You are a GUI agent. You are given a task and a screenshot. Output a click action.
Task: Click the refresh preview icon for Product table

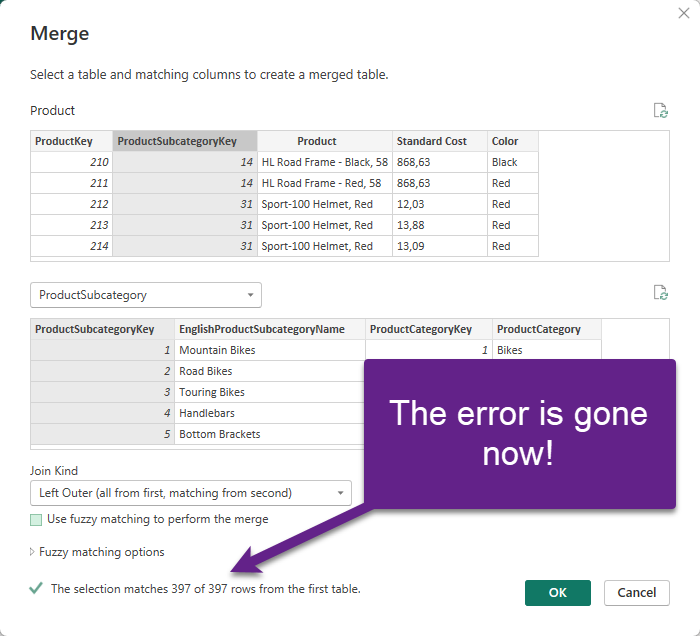pos(660,110)
